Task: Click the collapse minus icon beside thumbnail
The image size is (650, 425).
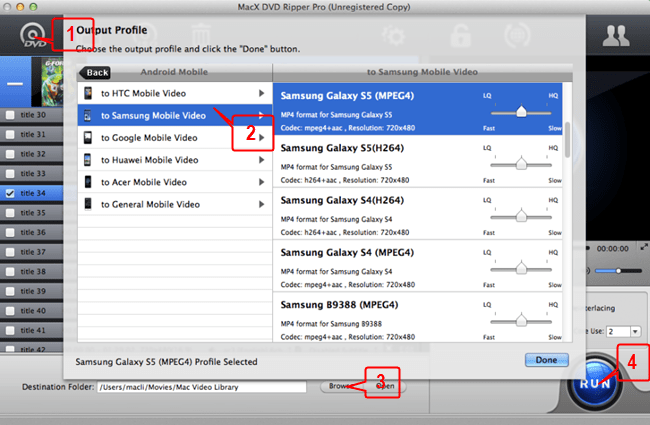Action: point(15,83)
